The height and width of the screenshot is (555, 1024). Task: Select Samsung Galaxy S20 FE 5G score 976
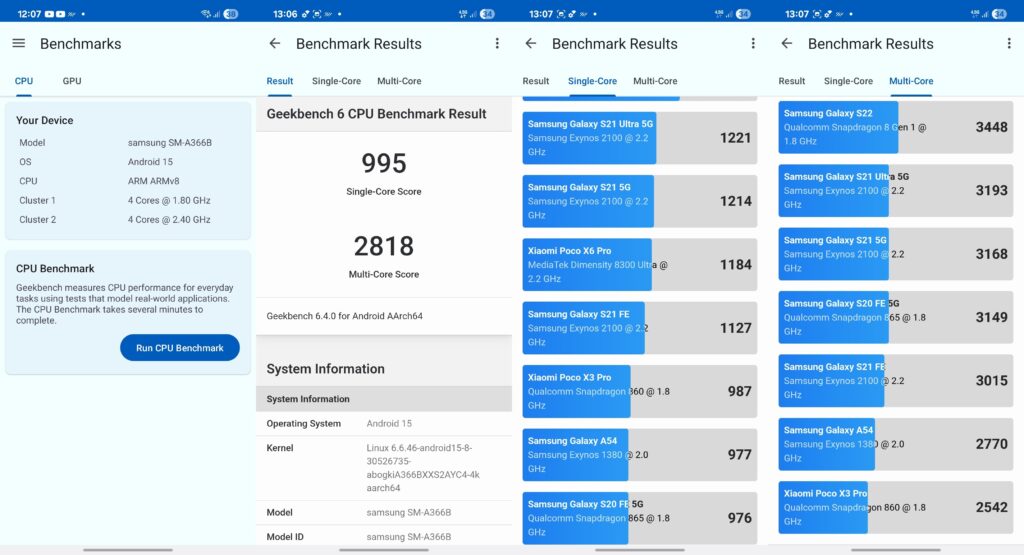[x=639, y=518]
